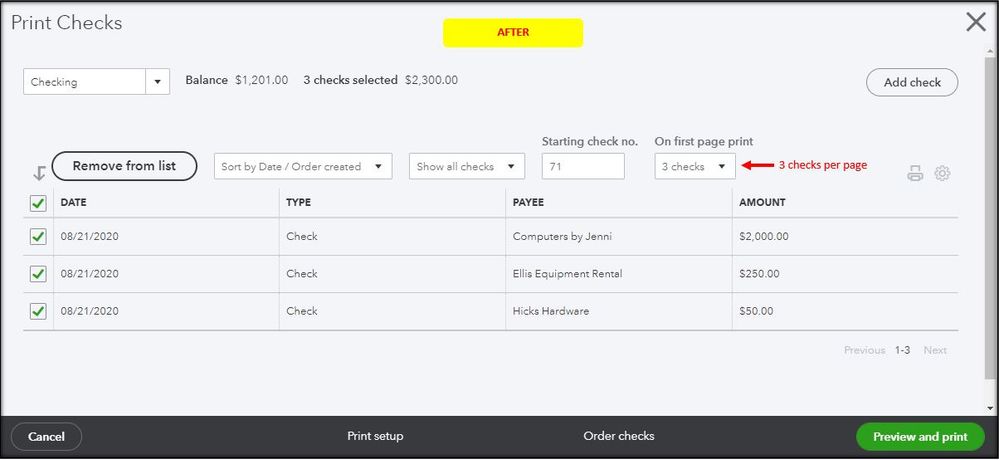Viewport: 999px width, 460px height.
Task: Click Remove from list button
Action: pos(124,166)
